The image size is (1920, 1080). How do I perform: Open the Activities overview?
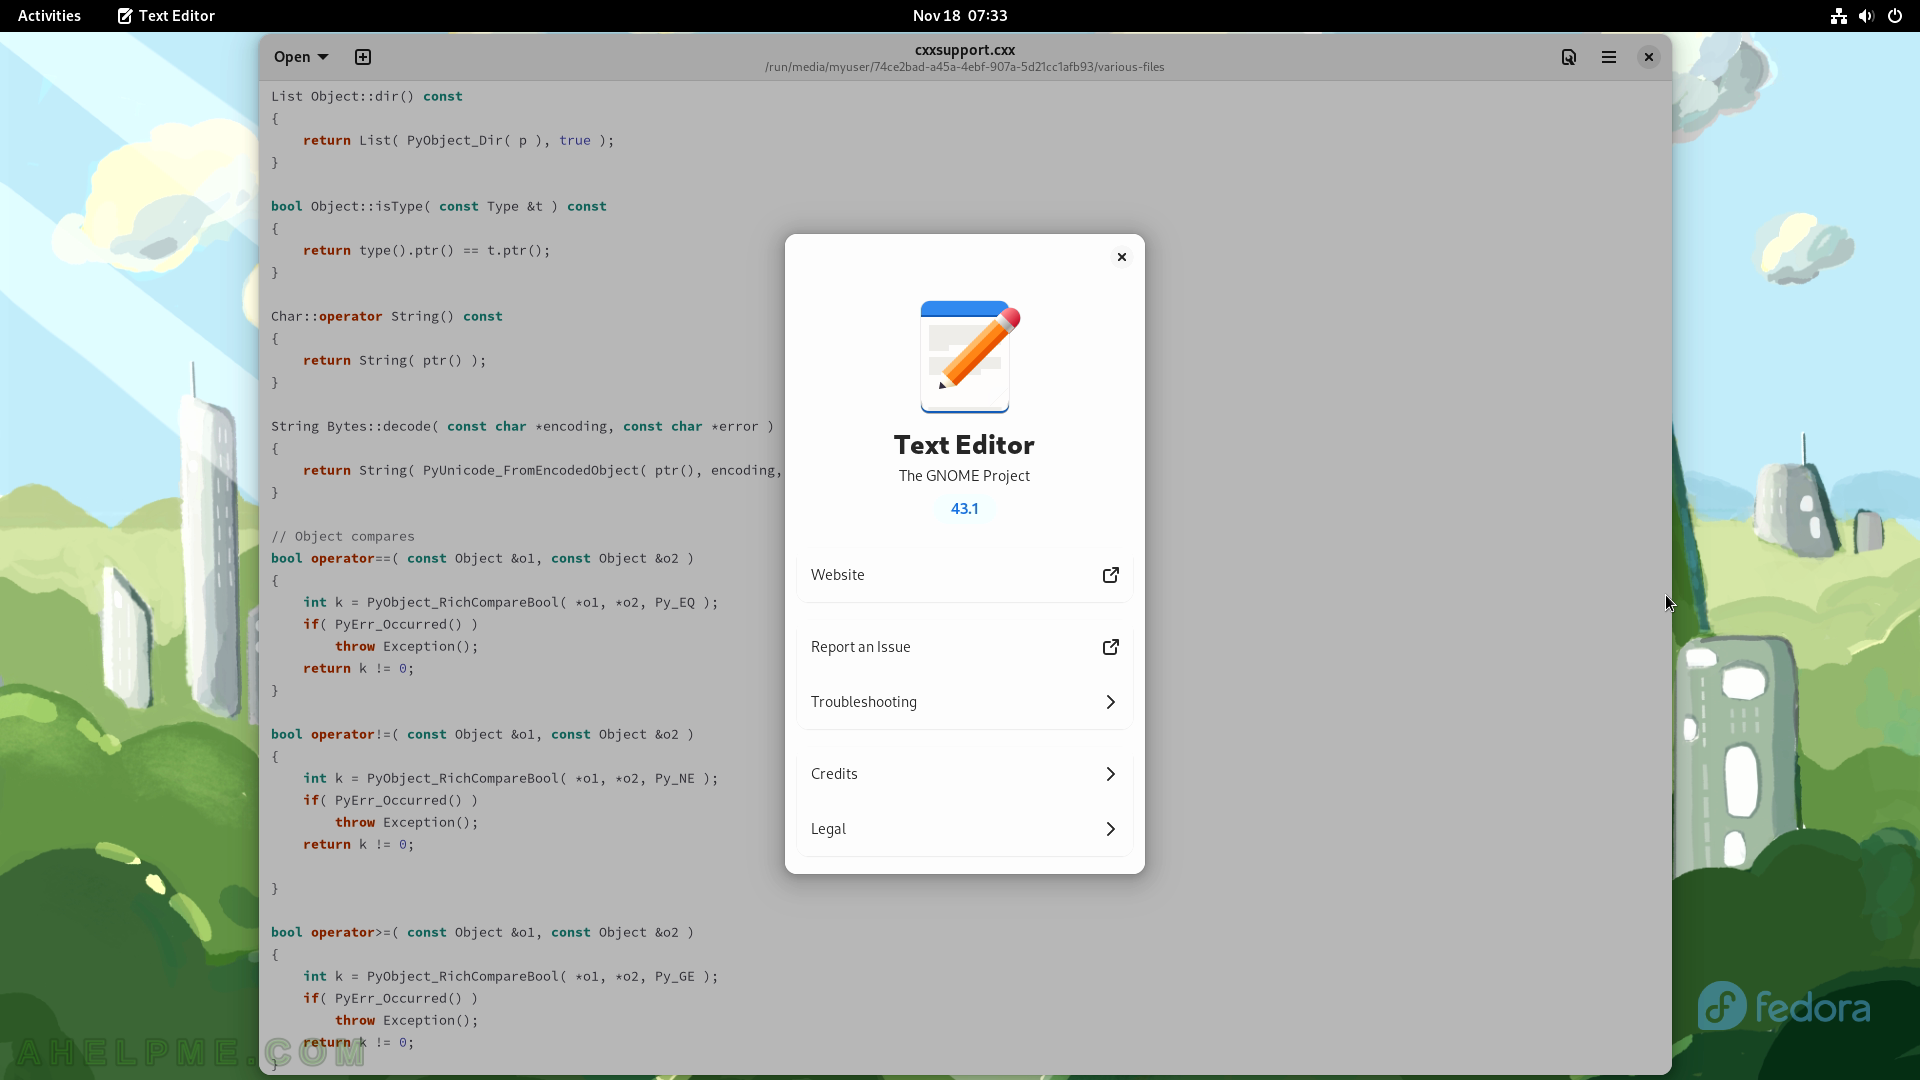[x=49, y=15]
